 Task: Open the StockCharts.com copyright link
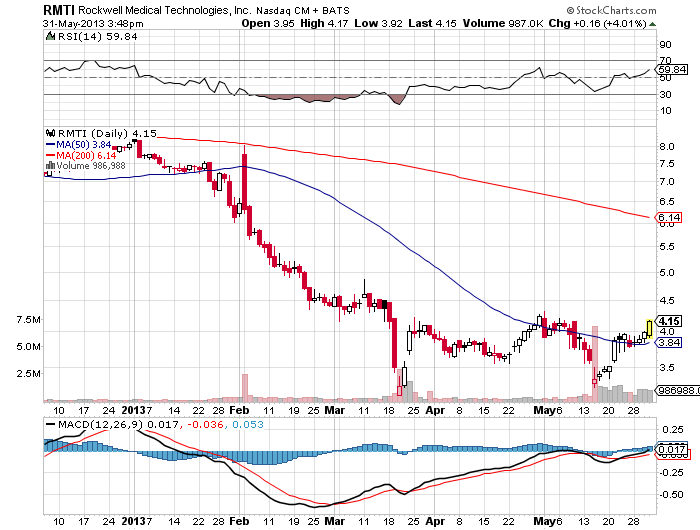tap(611, 10)
